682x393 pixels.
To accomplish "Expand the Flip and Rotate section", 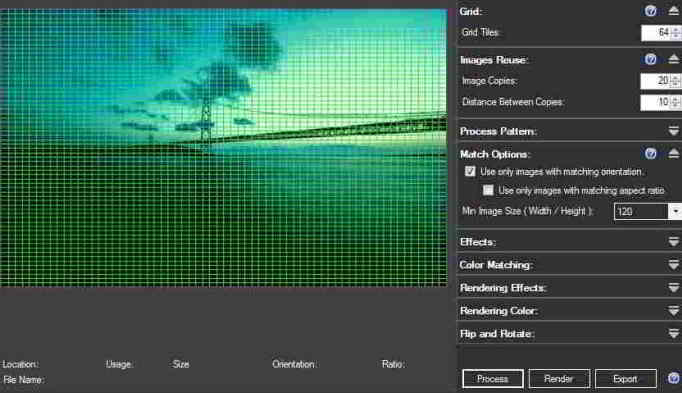I will click(674, 333).
